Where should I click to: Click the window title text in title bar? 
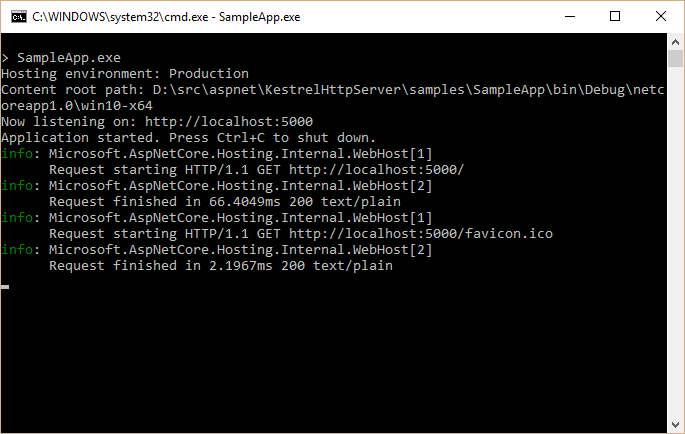(x=150, y=16)
